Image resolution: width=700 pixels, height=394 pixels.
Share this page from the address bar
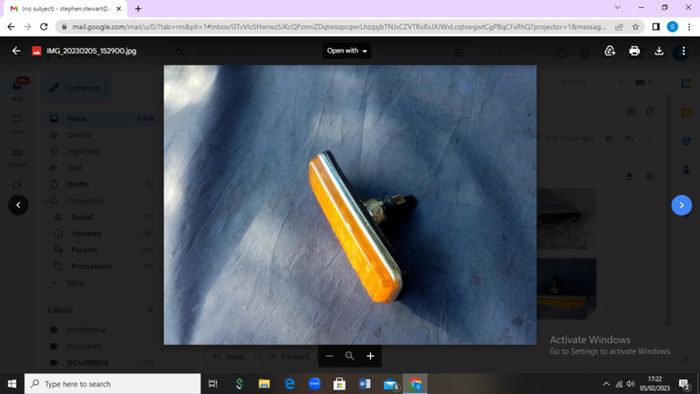point(619,27)
